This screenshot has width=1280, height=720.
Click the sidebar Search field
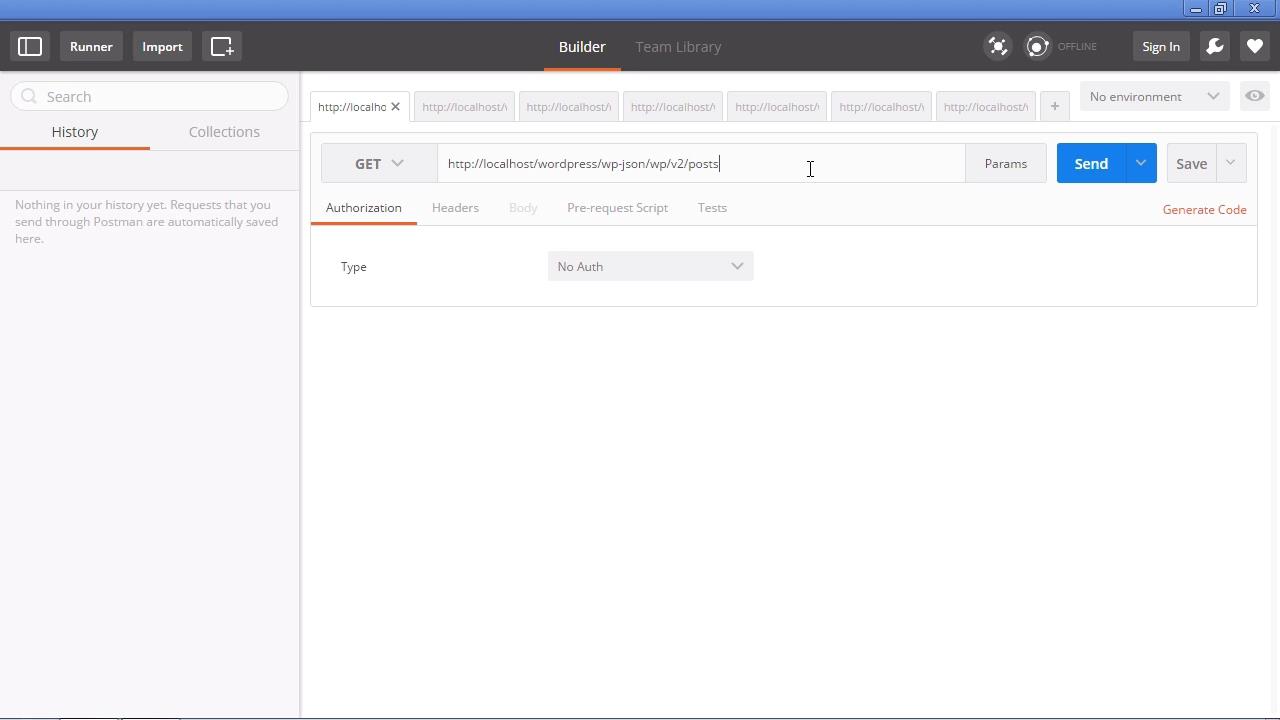click(150, 97)
